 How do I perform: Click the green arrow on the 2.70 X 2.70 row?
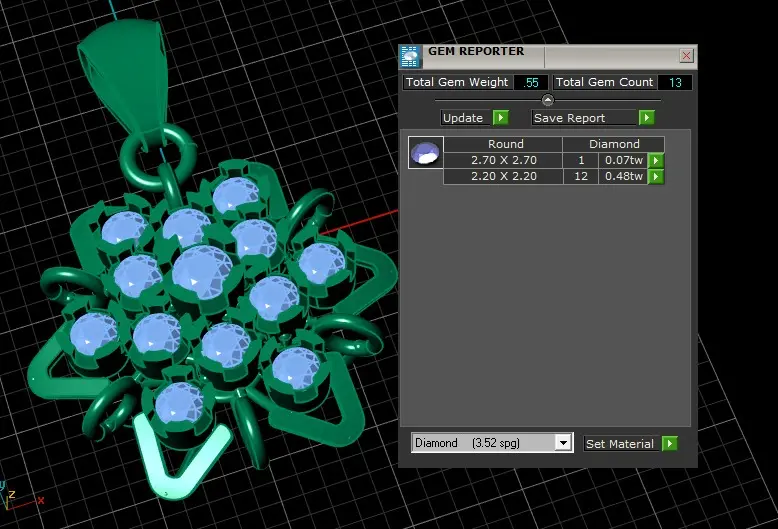pos(656,160)
